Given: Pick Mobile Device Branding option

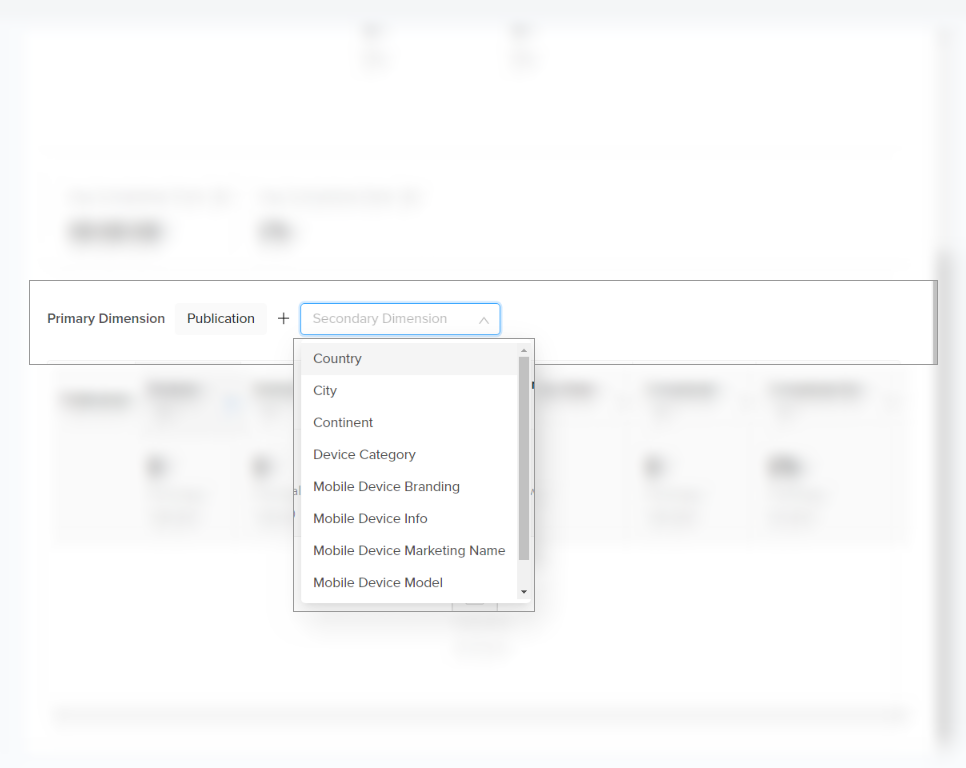Looking at the screenshot, I should [386, 486].
